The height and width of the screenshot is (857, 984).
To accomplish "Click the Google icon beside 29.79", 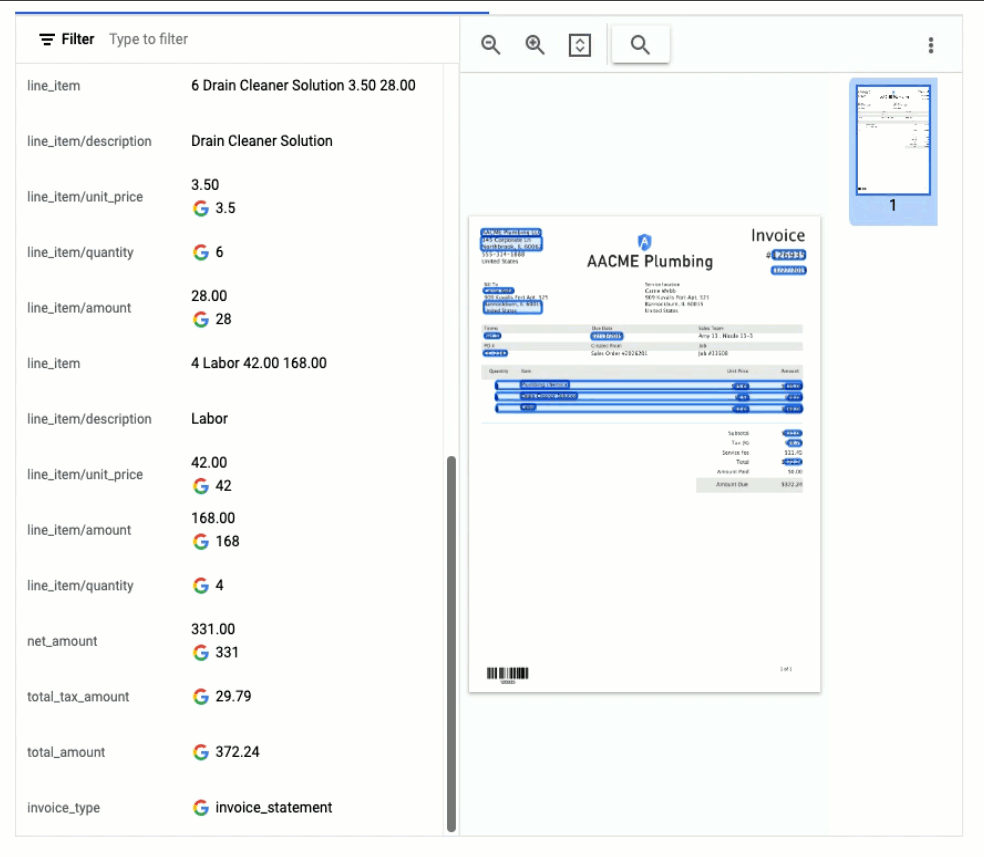I will tap(201, 696).
